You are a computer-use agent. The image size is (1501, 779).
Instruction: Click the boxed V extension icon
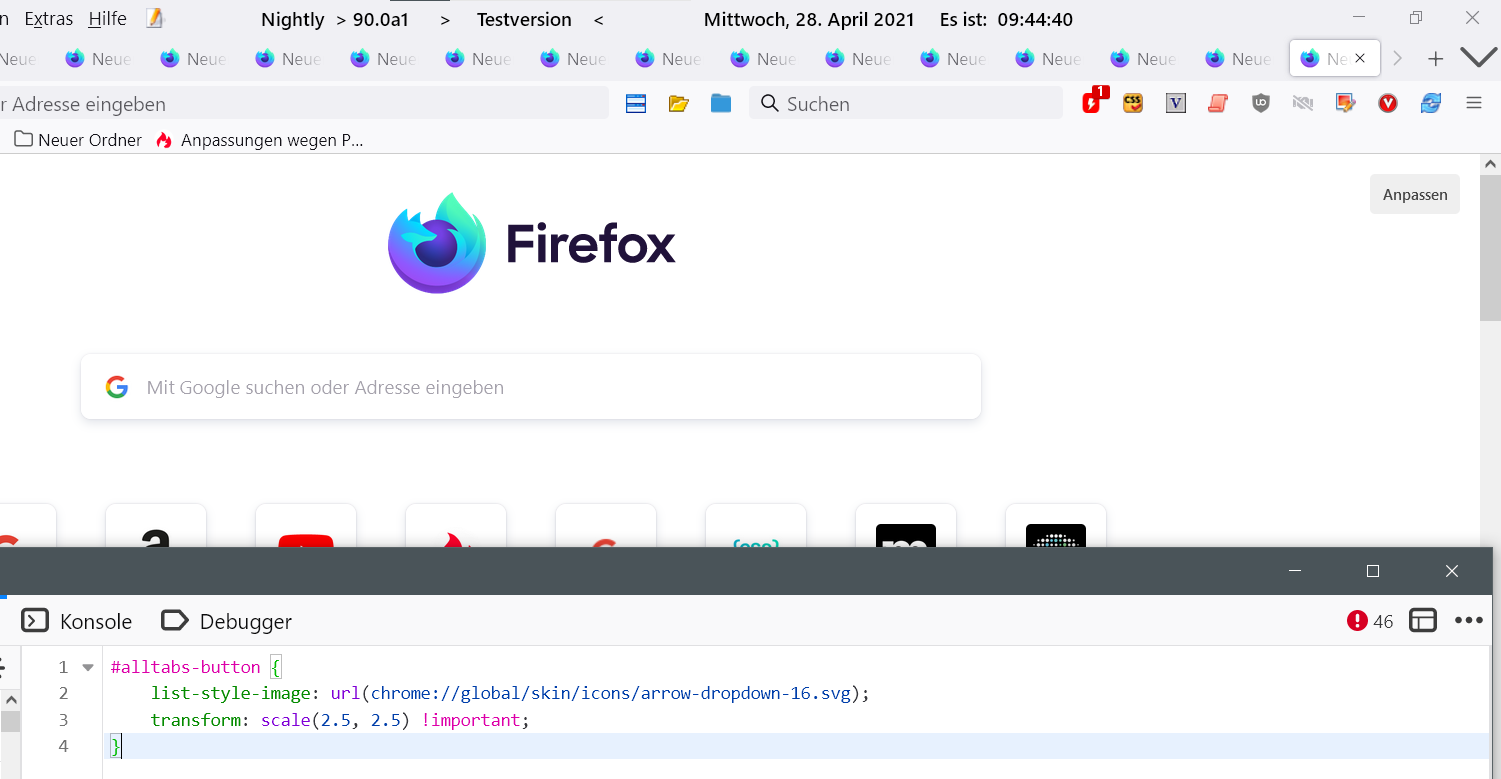[x=1176, y=102]
